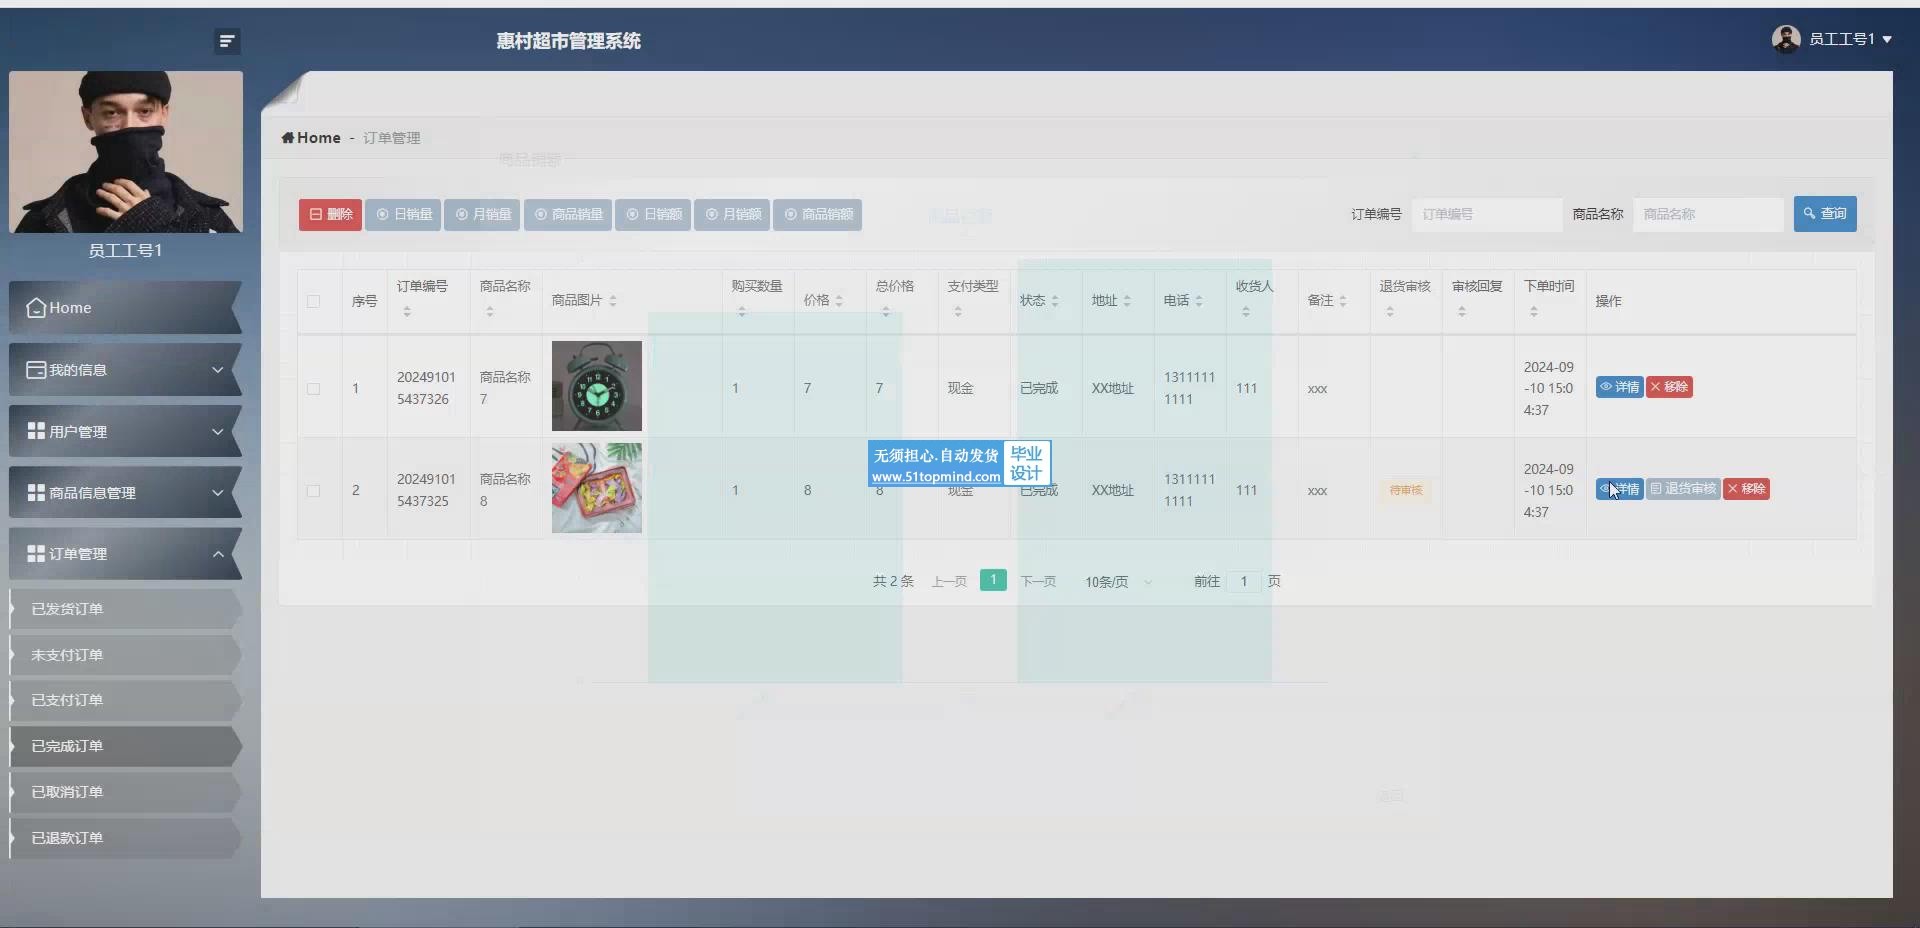Collapse sidebar with the menu fold icon
The width and height of the screenshot is (1920, 928).
227,41
